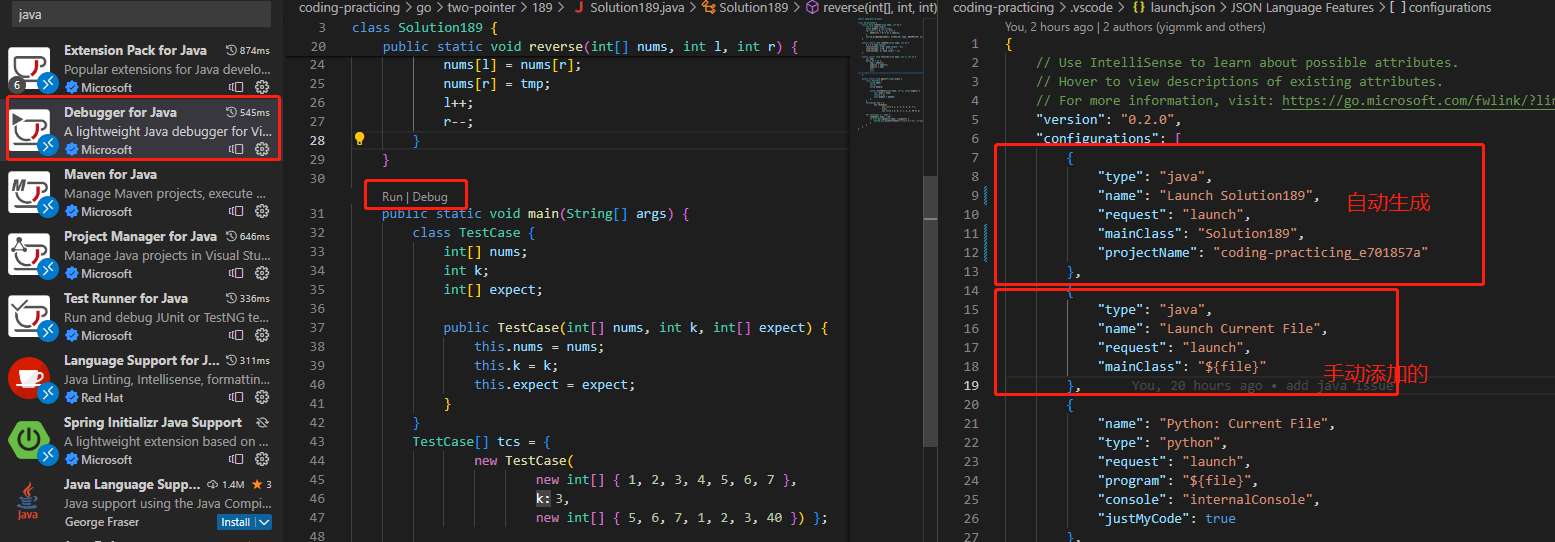Click the vertical scrollbar of the Java editor

pos(930,310)
